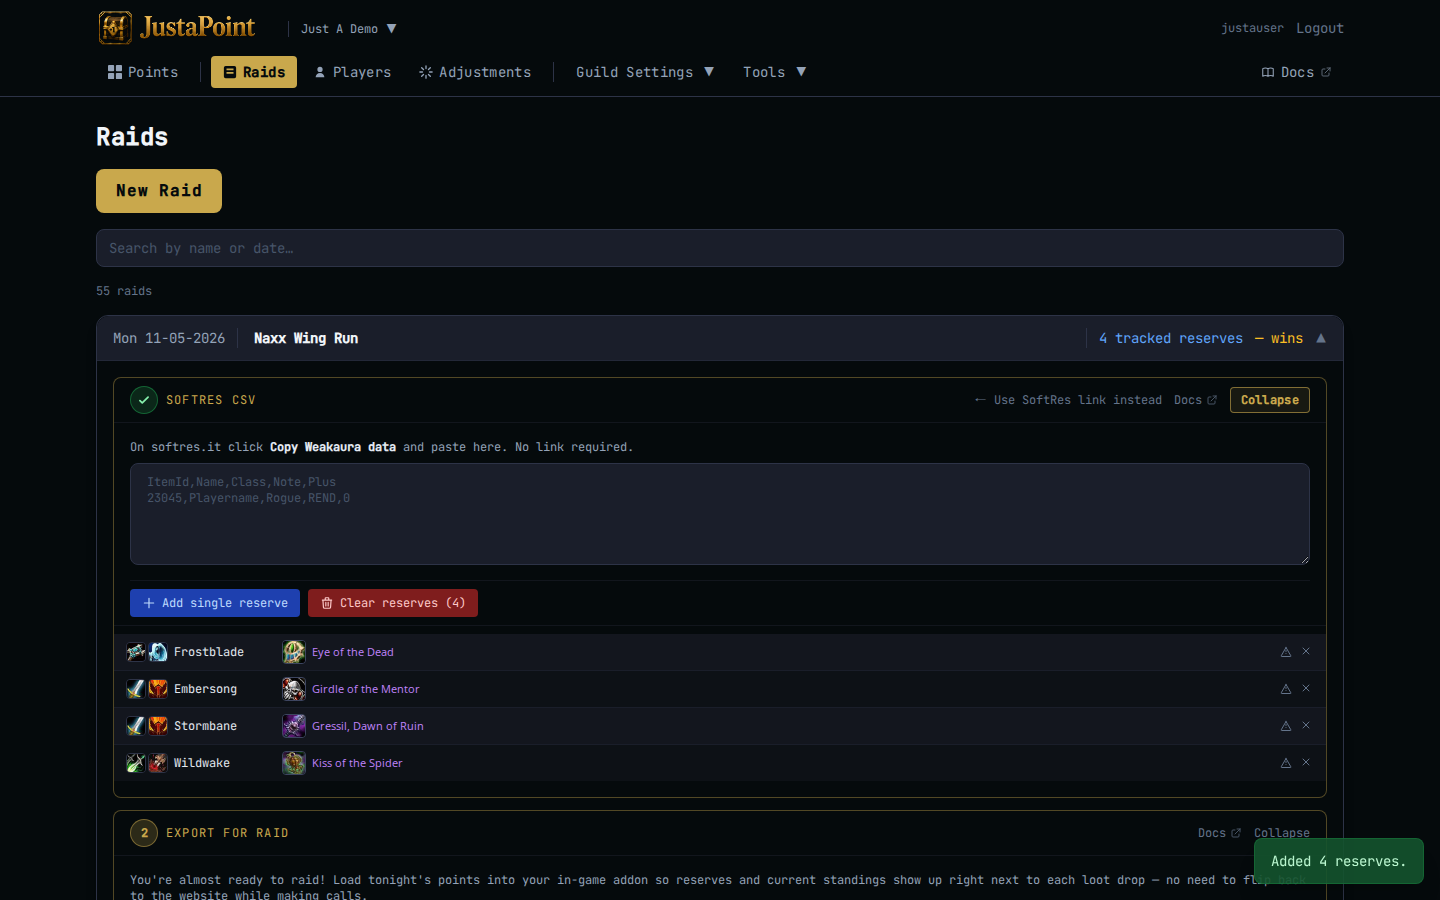Screen dimensions: 1440x900
Task: Open the Just A Demo guild dropdown
Action: (349, 29)
